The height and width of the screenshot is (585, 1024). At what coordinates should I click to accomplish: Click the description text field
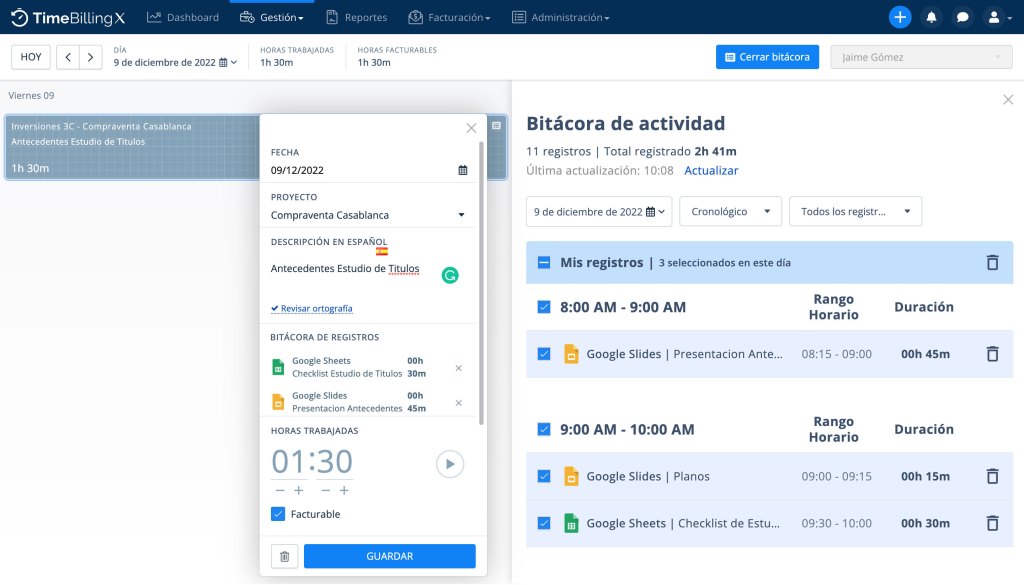pyautogui.click(x=353, y=274)
